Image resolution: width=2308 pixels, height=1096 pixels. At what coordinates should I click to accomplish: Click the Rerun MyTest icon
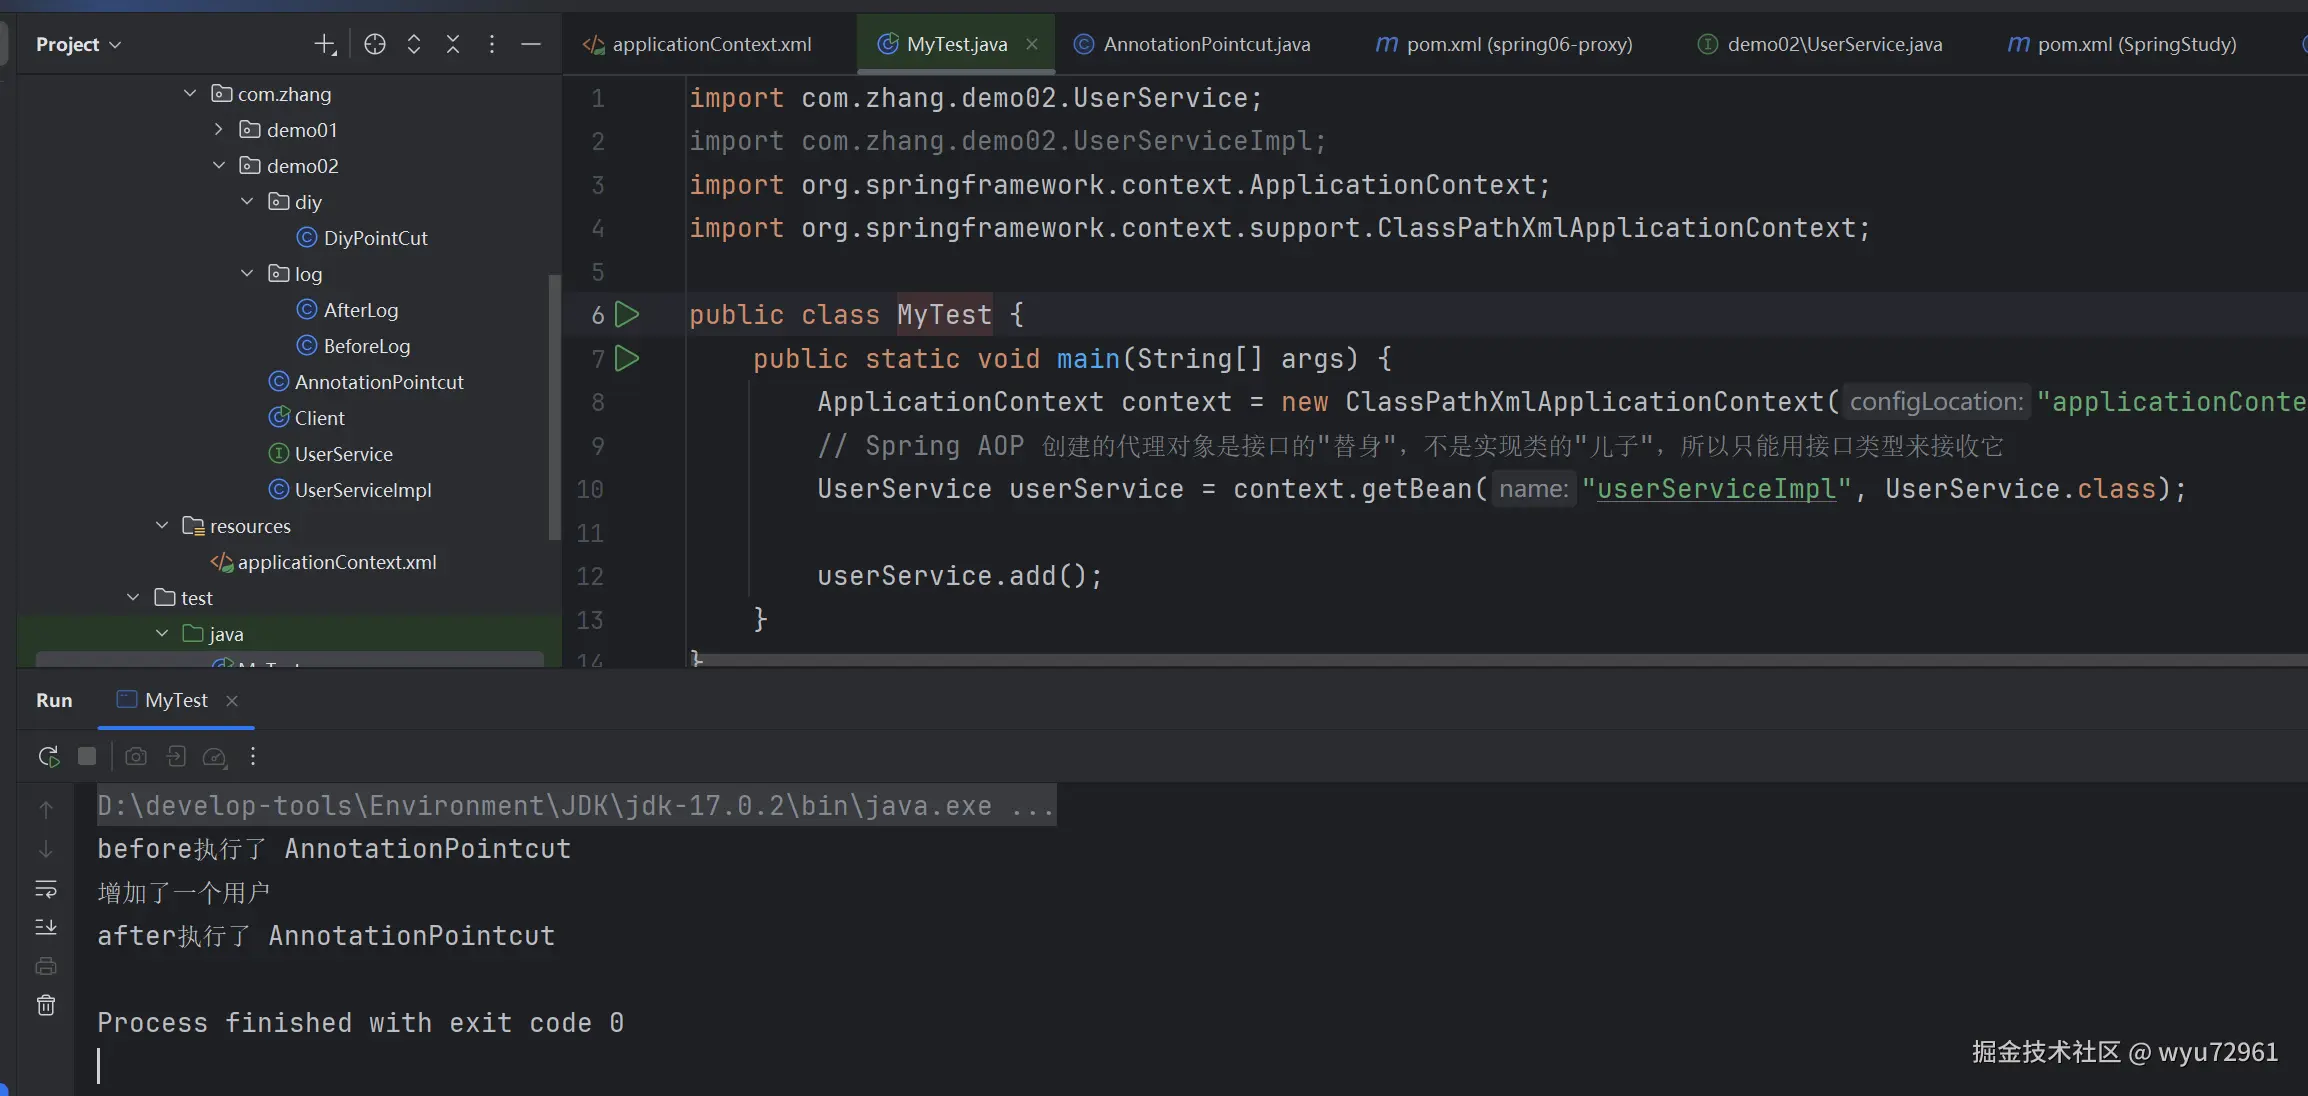coord(48,757)
